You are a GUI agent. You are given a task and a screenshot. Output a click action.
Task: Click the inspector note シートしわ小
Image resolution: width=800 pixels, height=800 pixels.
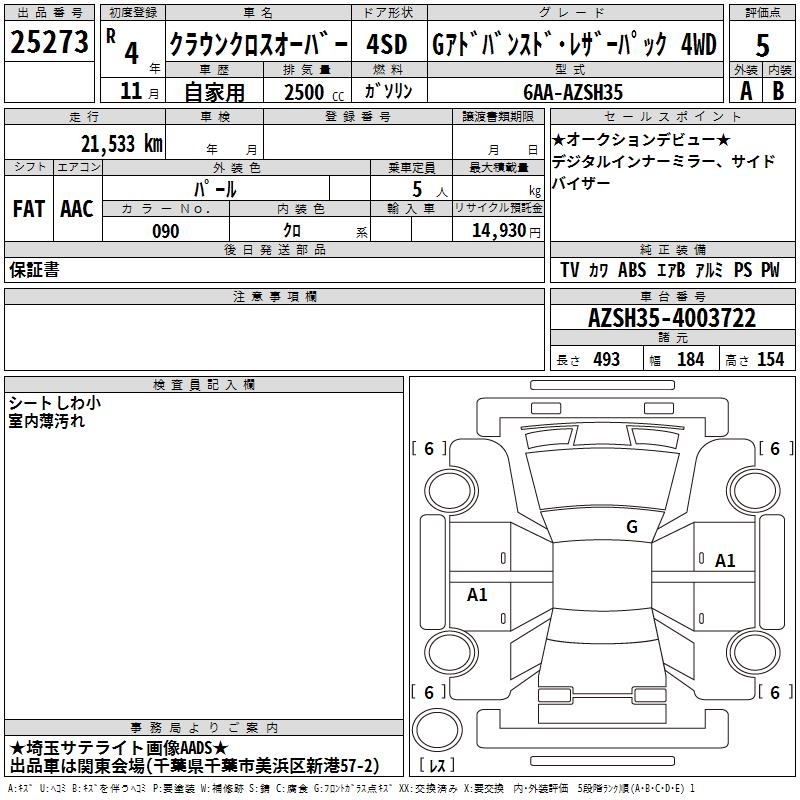point(55,403)
